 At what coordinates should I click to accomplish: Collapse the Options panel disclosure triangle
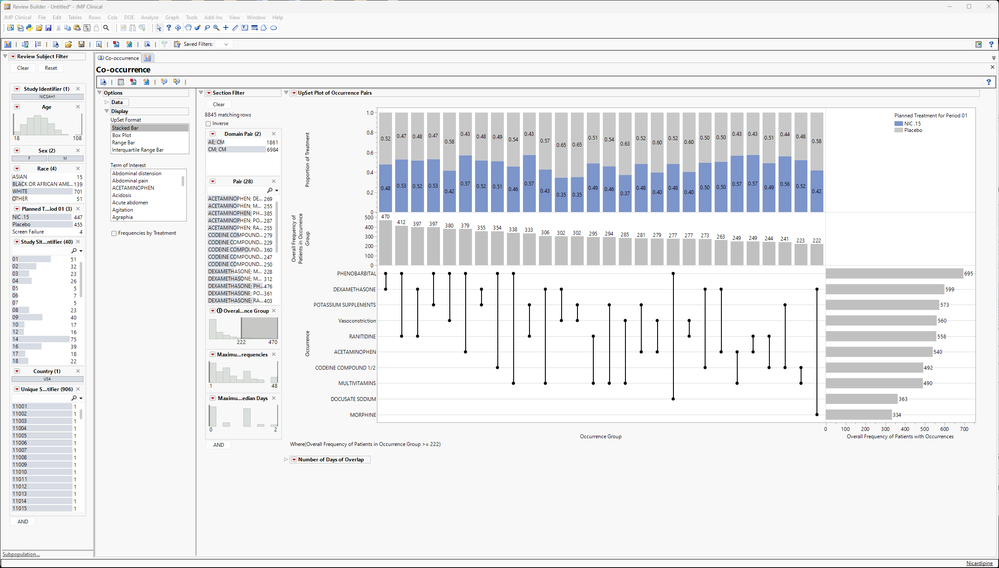(99, 93)
